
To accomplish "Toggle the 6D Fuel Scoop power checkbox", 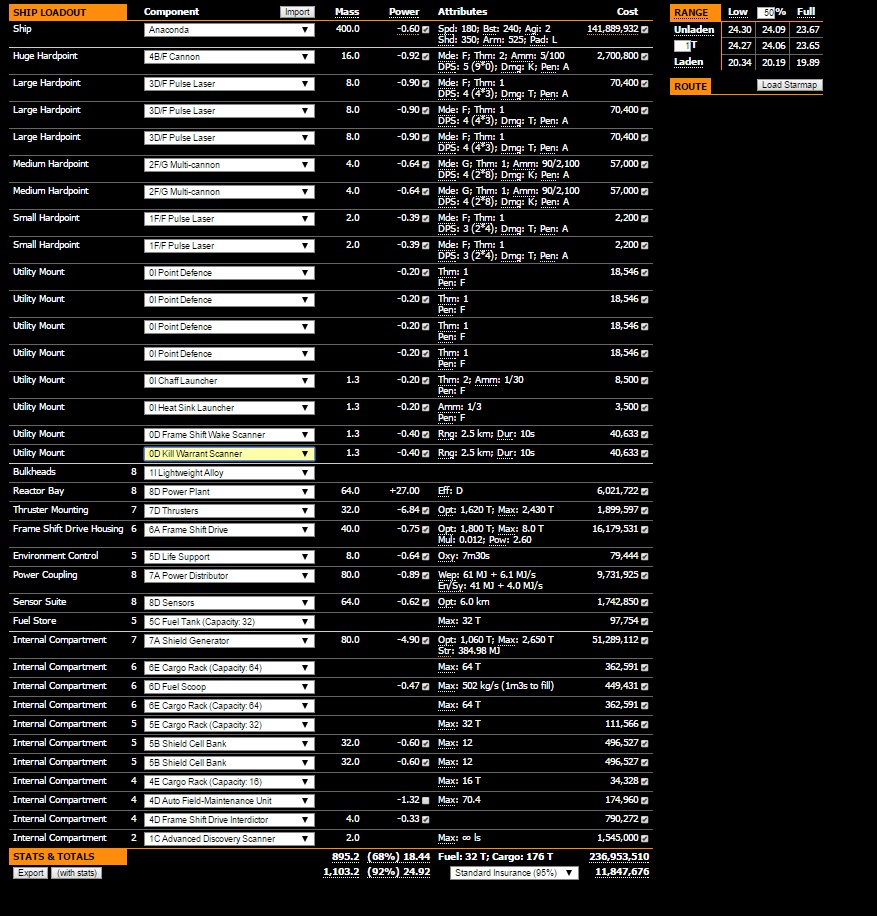I will click(425, 686).
